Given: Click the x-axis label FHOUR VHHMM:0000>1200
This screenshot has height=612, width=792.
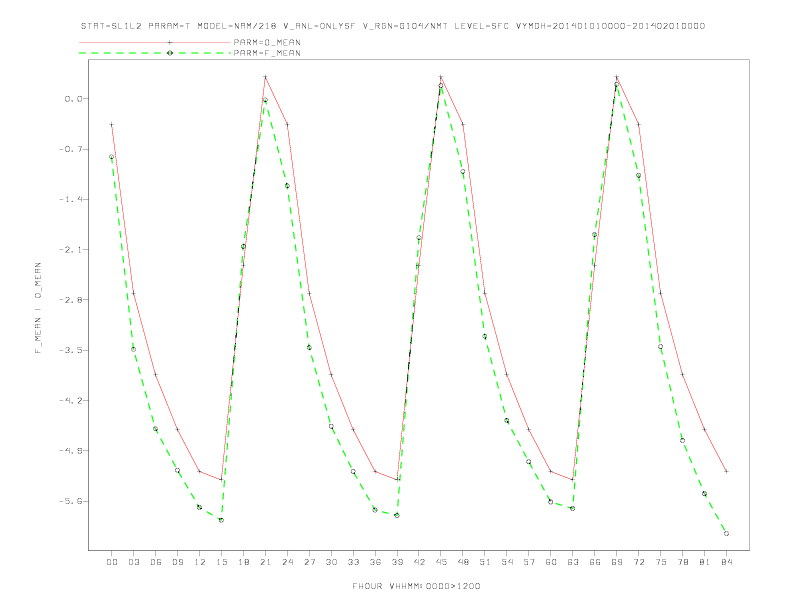Looking at the screenshot, I should click(x=416, y=586).
